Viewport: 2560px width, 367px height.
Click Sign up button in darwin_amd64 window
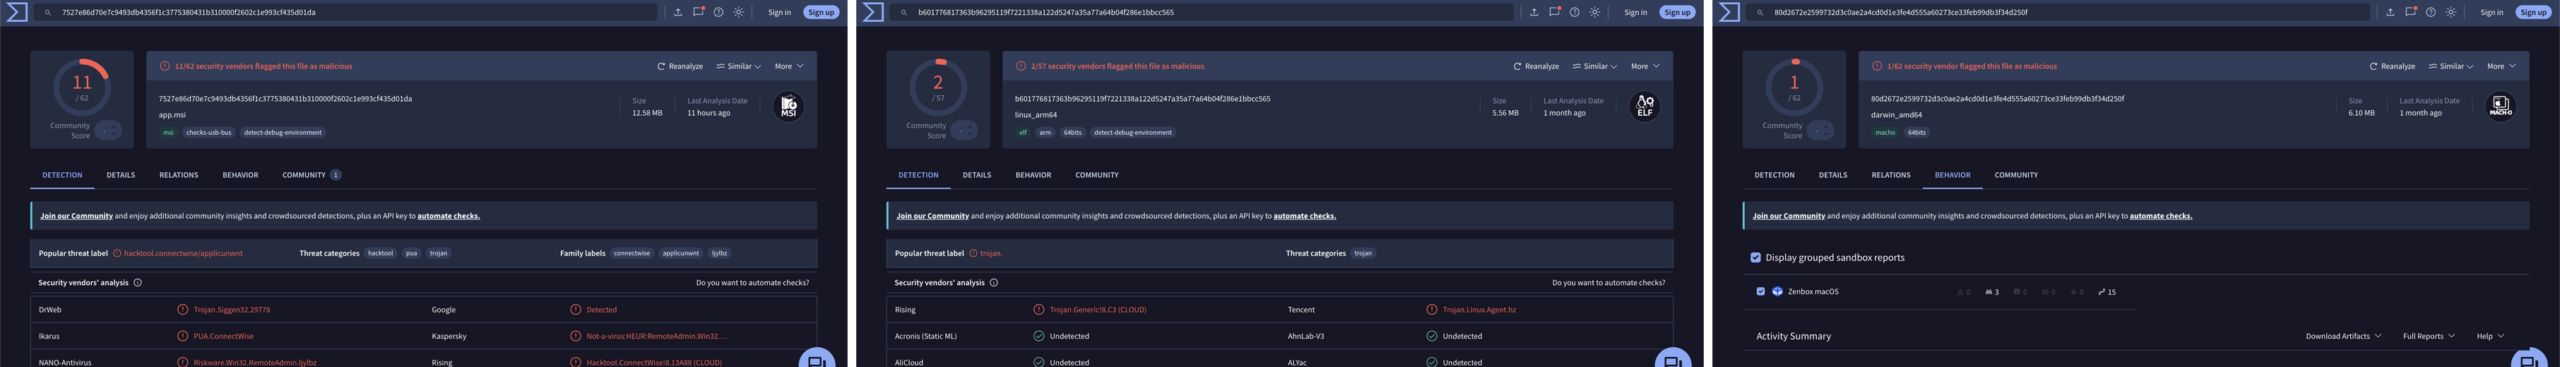pyautogui.click(x=2533, y=12)
